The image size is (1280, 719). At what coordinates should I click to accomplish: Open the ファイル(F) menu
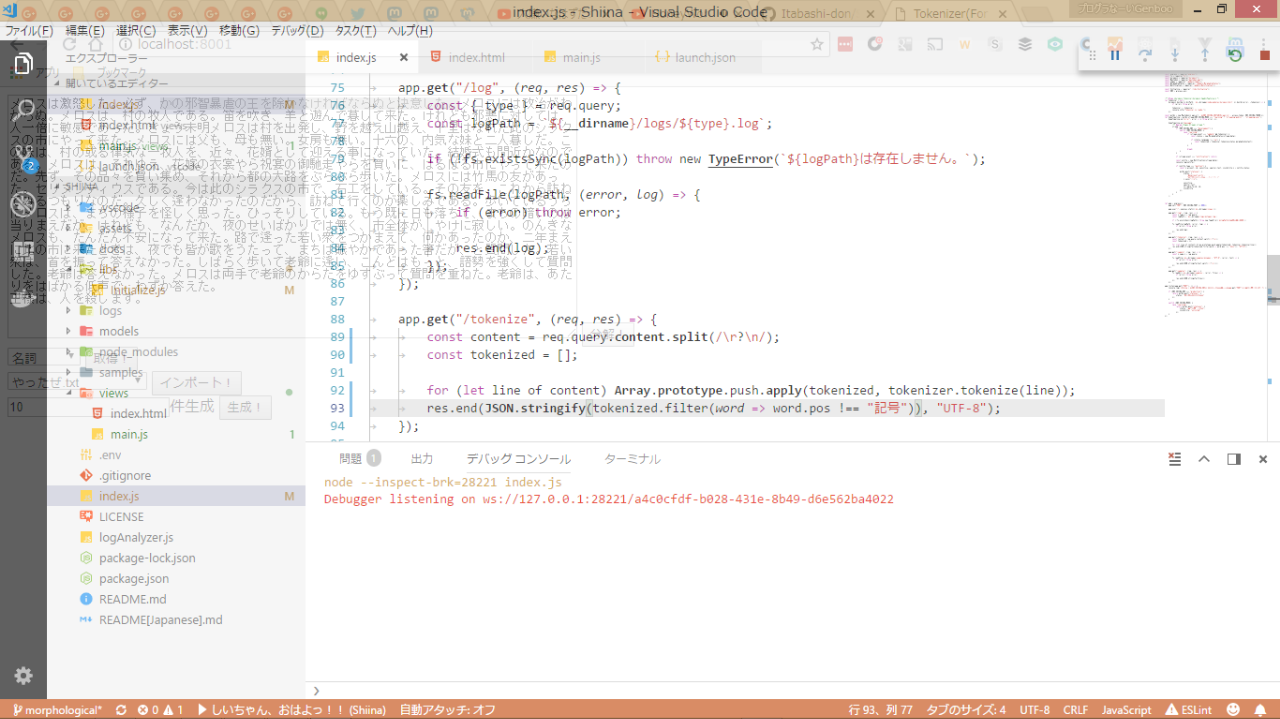[29, 31]
